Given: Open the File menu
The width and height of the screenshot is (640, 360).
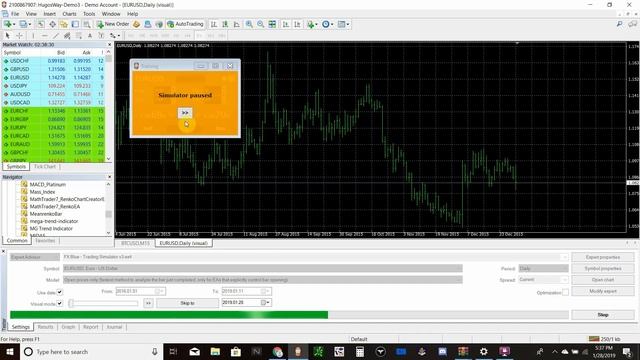Looking at the screenshot, I should (15, 14).
